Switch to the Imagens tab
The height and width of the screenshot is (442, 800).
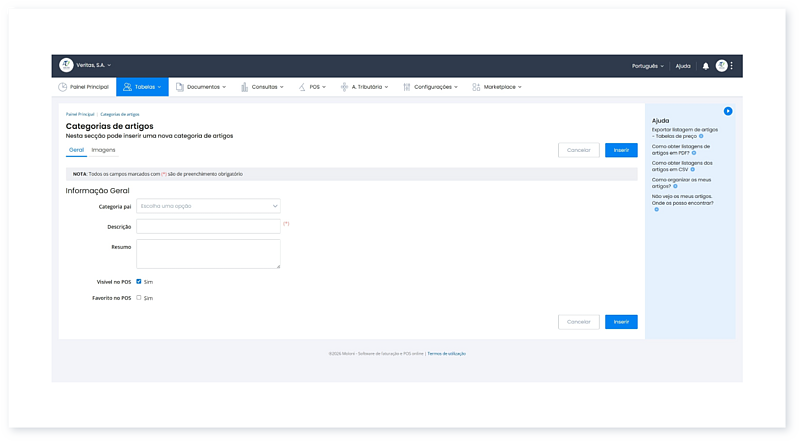point(103,150)
